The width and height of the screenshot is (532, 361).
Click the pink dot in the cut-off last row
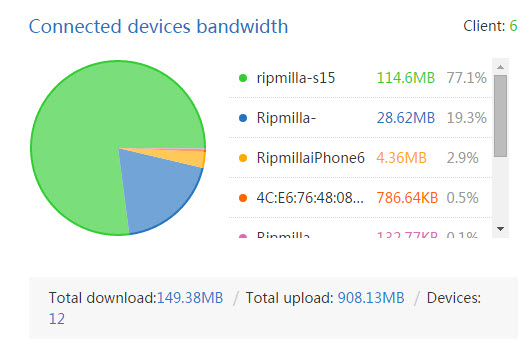click(243, 236)
